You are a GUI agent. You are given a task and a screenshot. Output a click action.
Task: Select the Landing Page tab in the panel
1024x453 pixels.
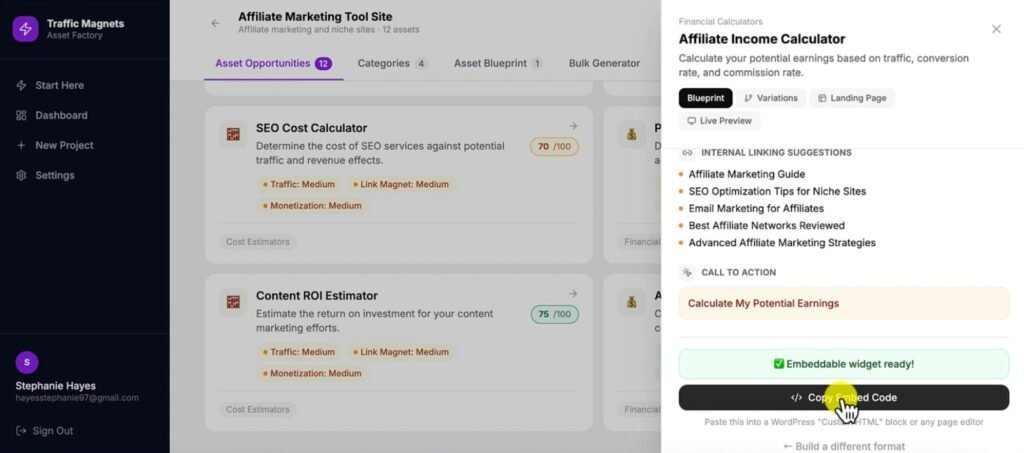tap(851, 98)
